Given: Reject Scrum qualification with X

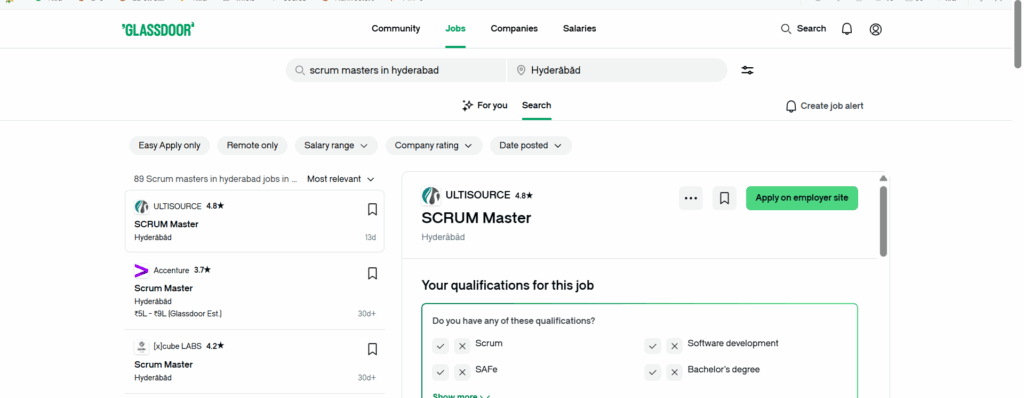Looking at the screenshot, I should [462, 346].
